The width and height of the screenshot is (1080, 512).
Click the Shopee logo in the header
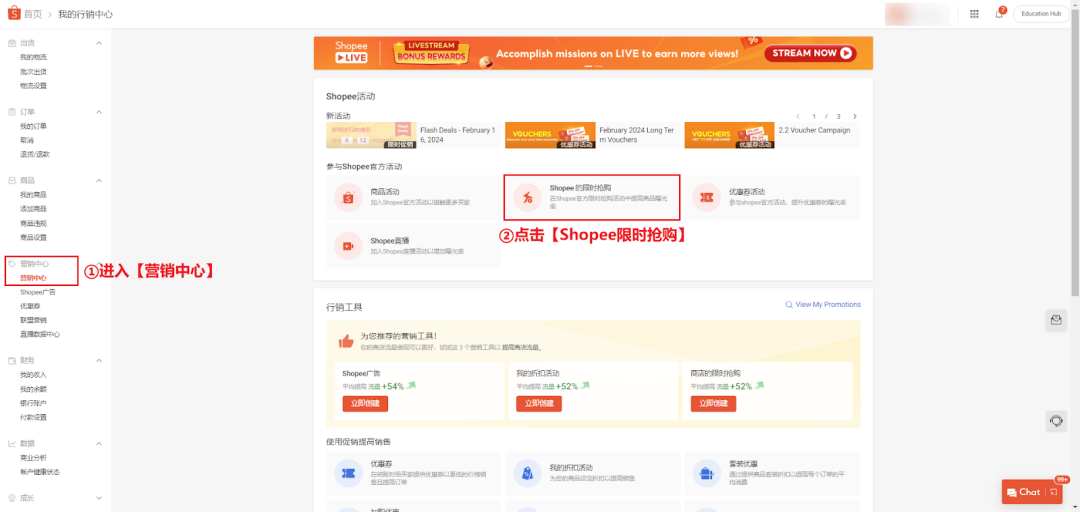[14, 13]
